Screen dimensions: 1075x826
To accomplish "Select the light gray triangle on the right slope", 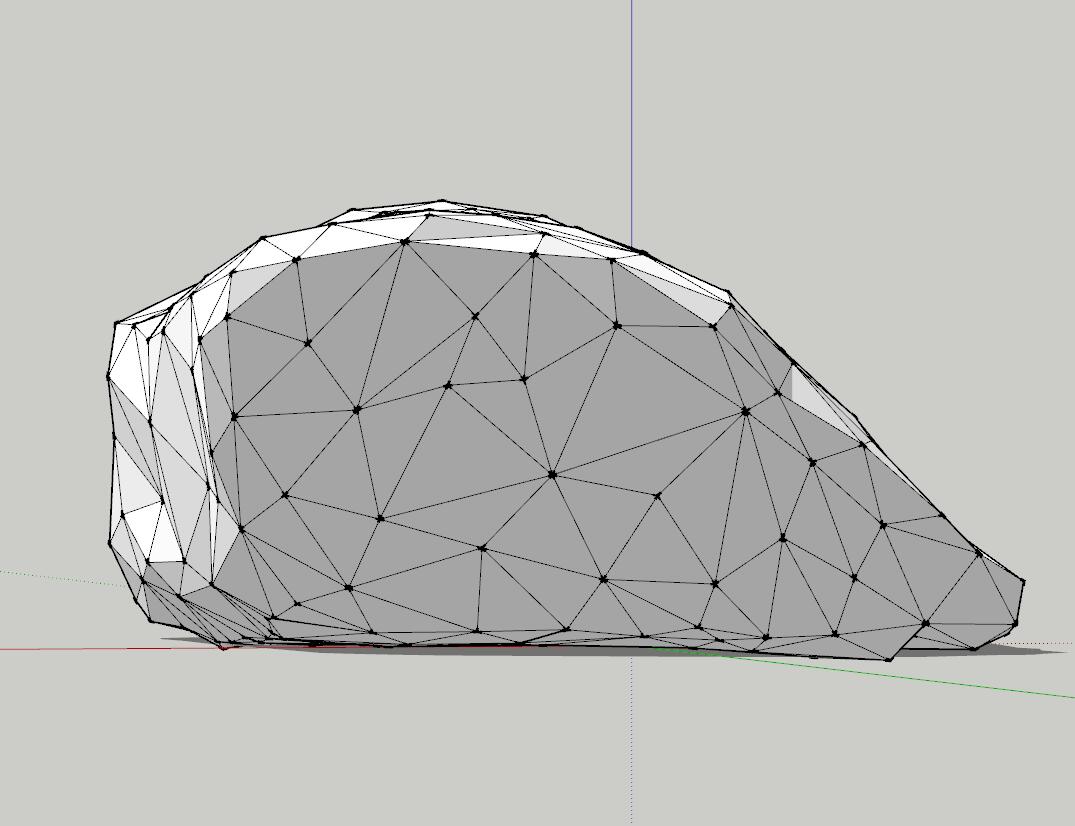I will pyautogui.click(x=806, y=388).
